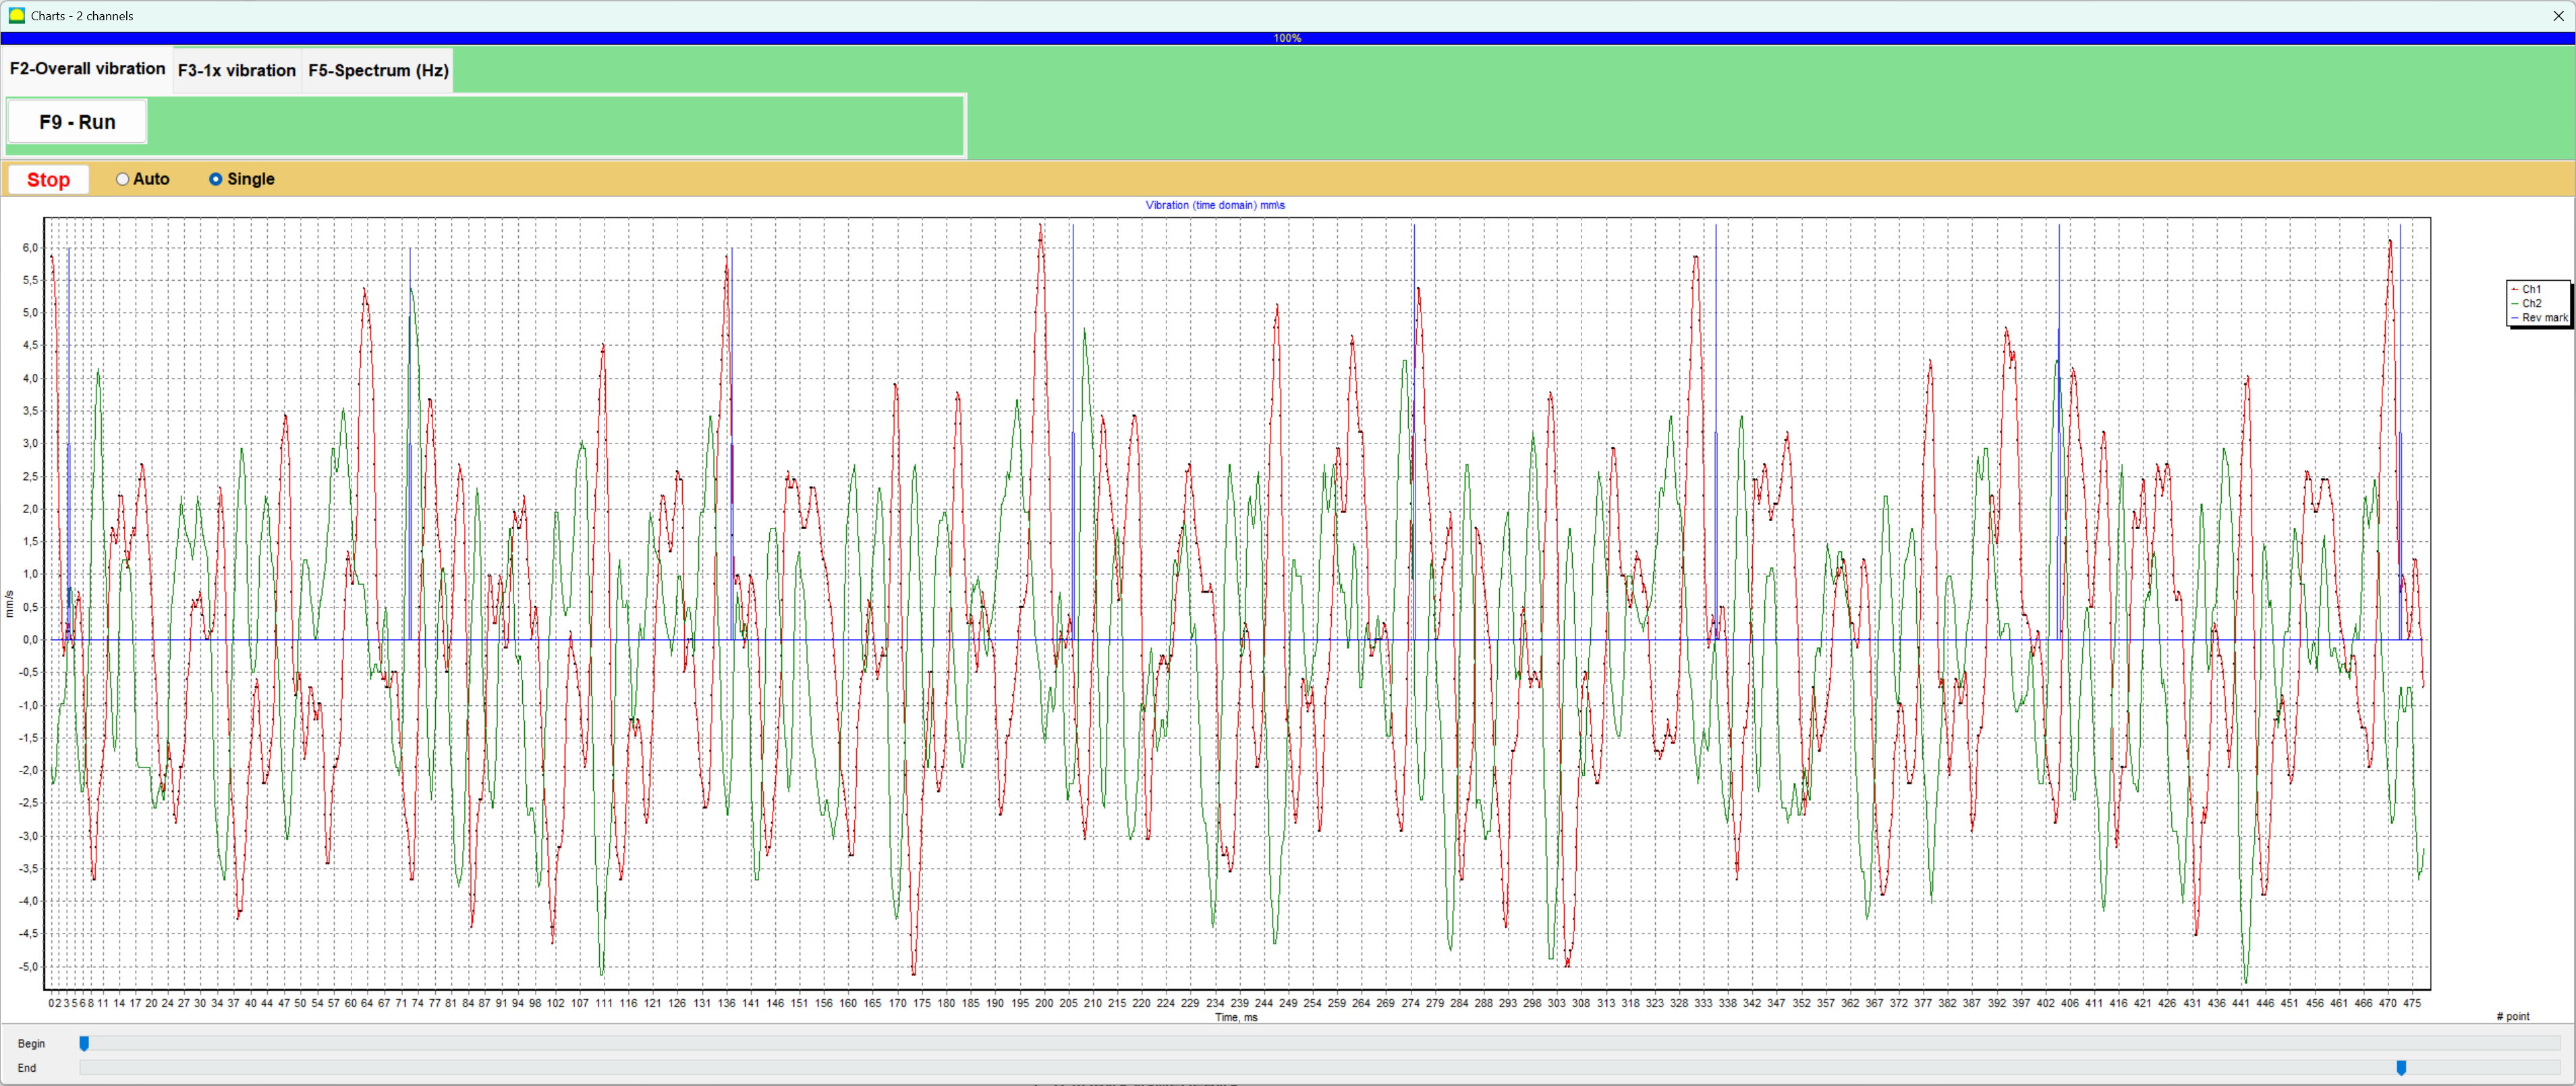
Task: Open the F5-Spectrum (Hz) tab
Action: point(378,71)
